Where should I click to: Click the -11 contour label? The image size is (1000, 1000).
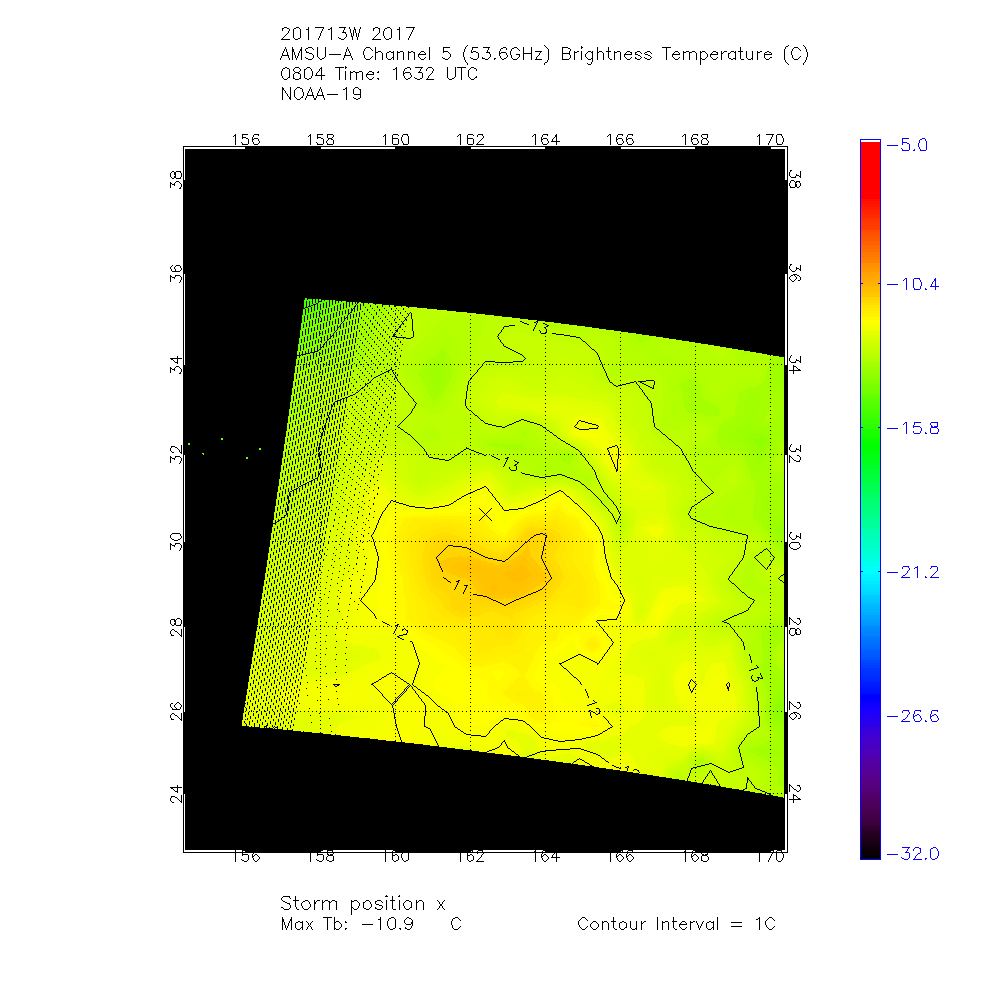click(x=459, y=585)
